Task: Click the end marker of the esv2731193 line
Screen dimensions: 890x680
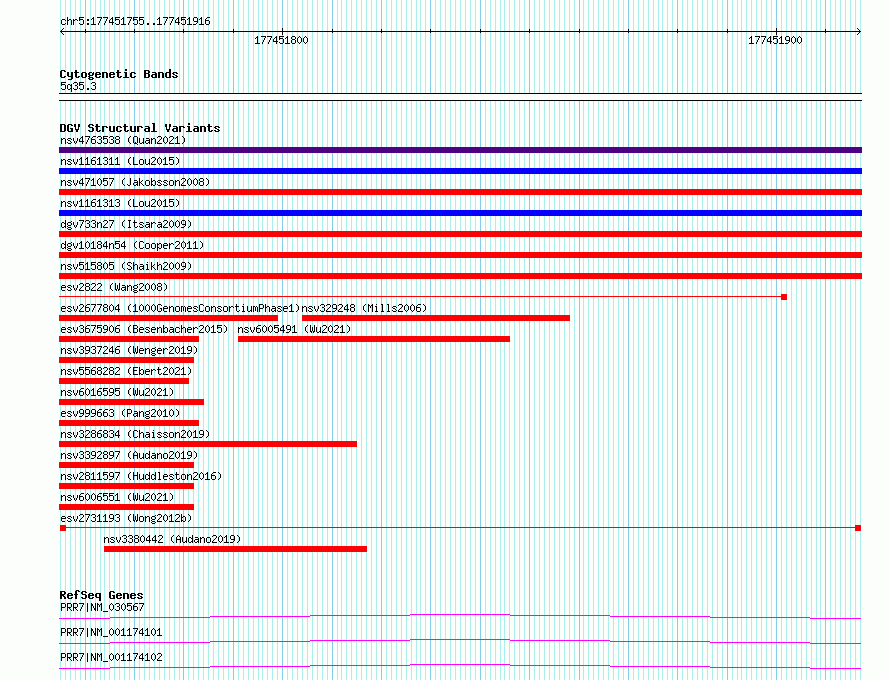Action: pos(858,528)
